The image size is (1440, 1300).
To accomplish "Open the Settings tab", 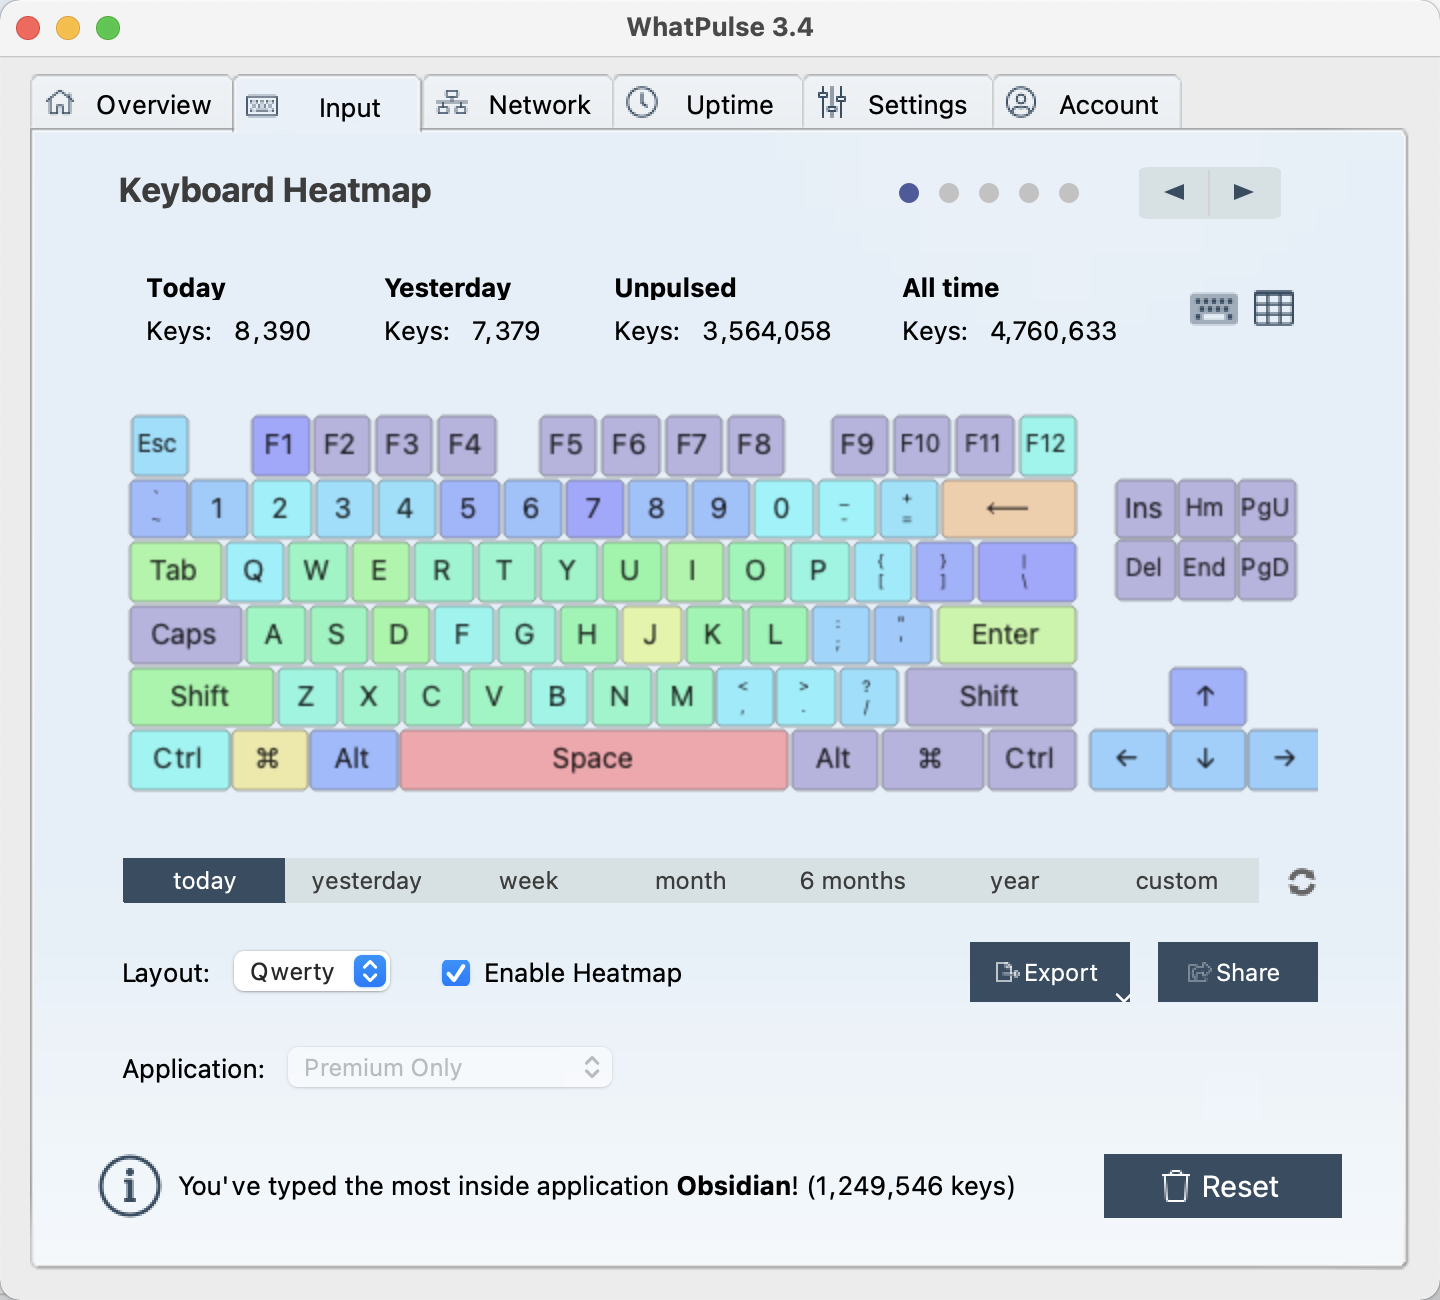I will coord(896,104).
